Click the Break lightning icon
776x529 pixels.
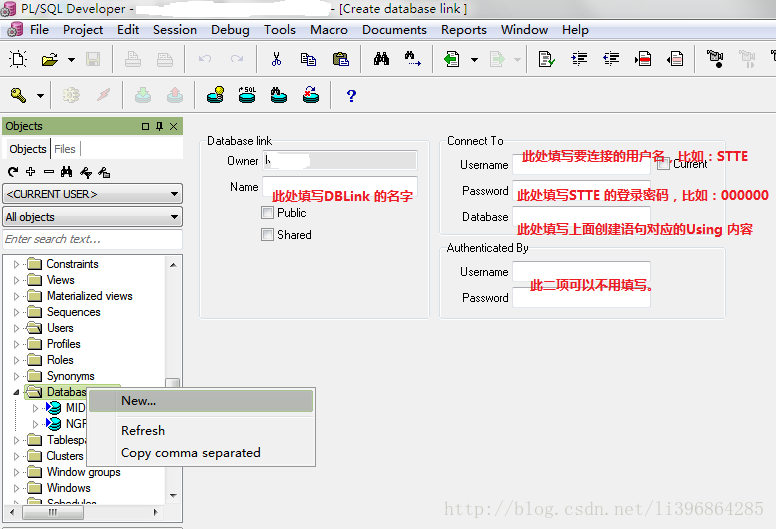pyautogui.click(x=103, y=95)
